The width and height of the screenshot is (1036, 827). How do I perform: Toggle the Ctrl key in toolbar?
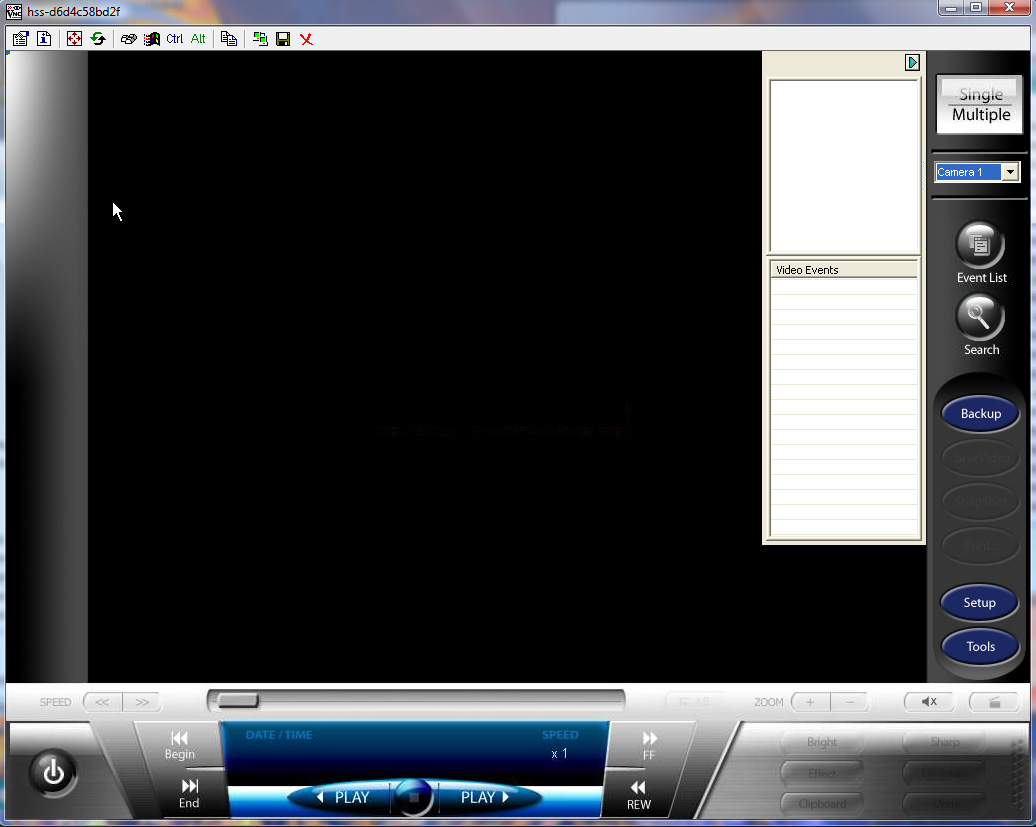pos(175,39)
